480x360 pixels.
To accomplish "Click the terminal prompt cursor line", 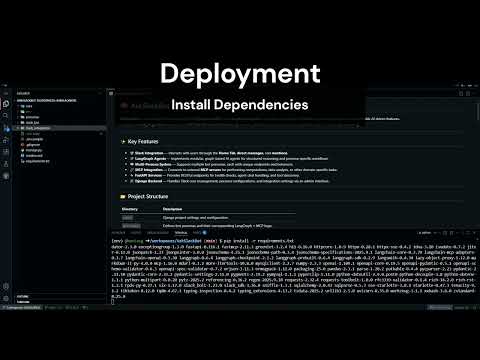I will [x=113, y=302].
